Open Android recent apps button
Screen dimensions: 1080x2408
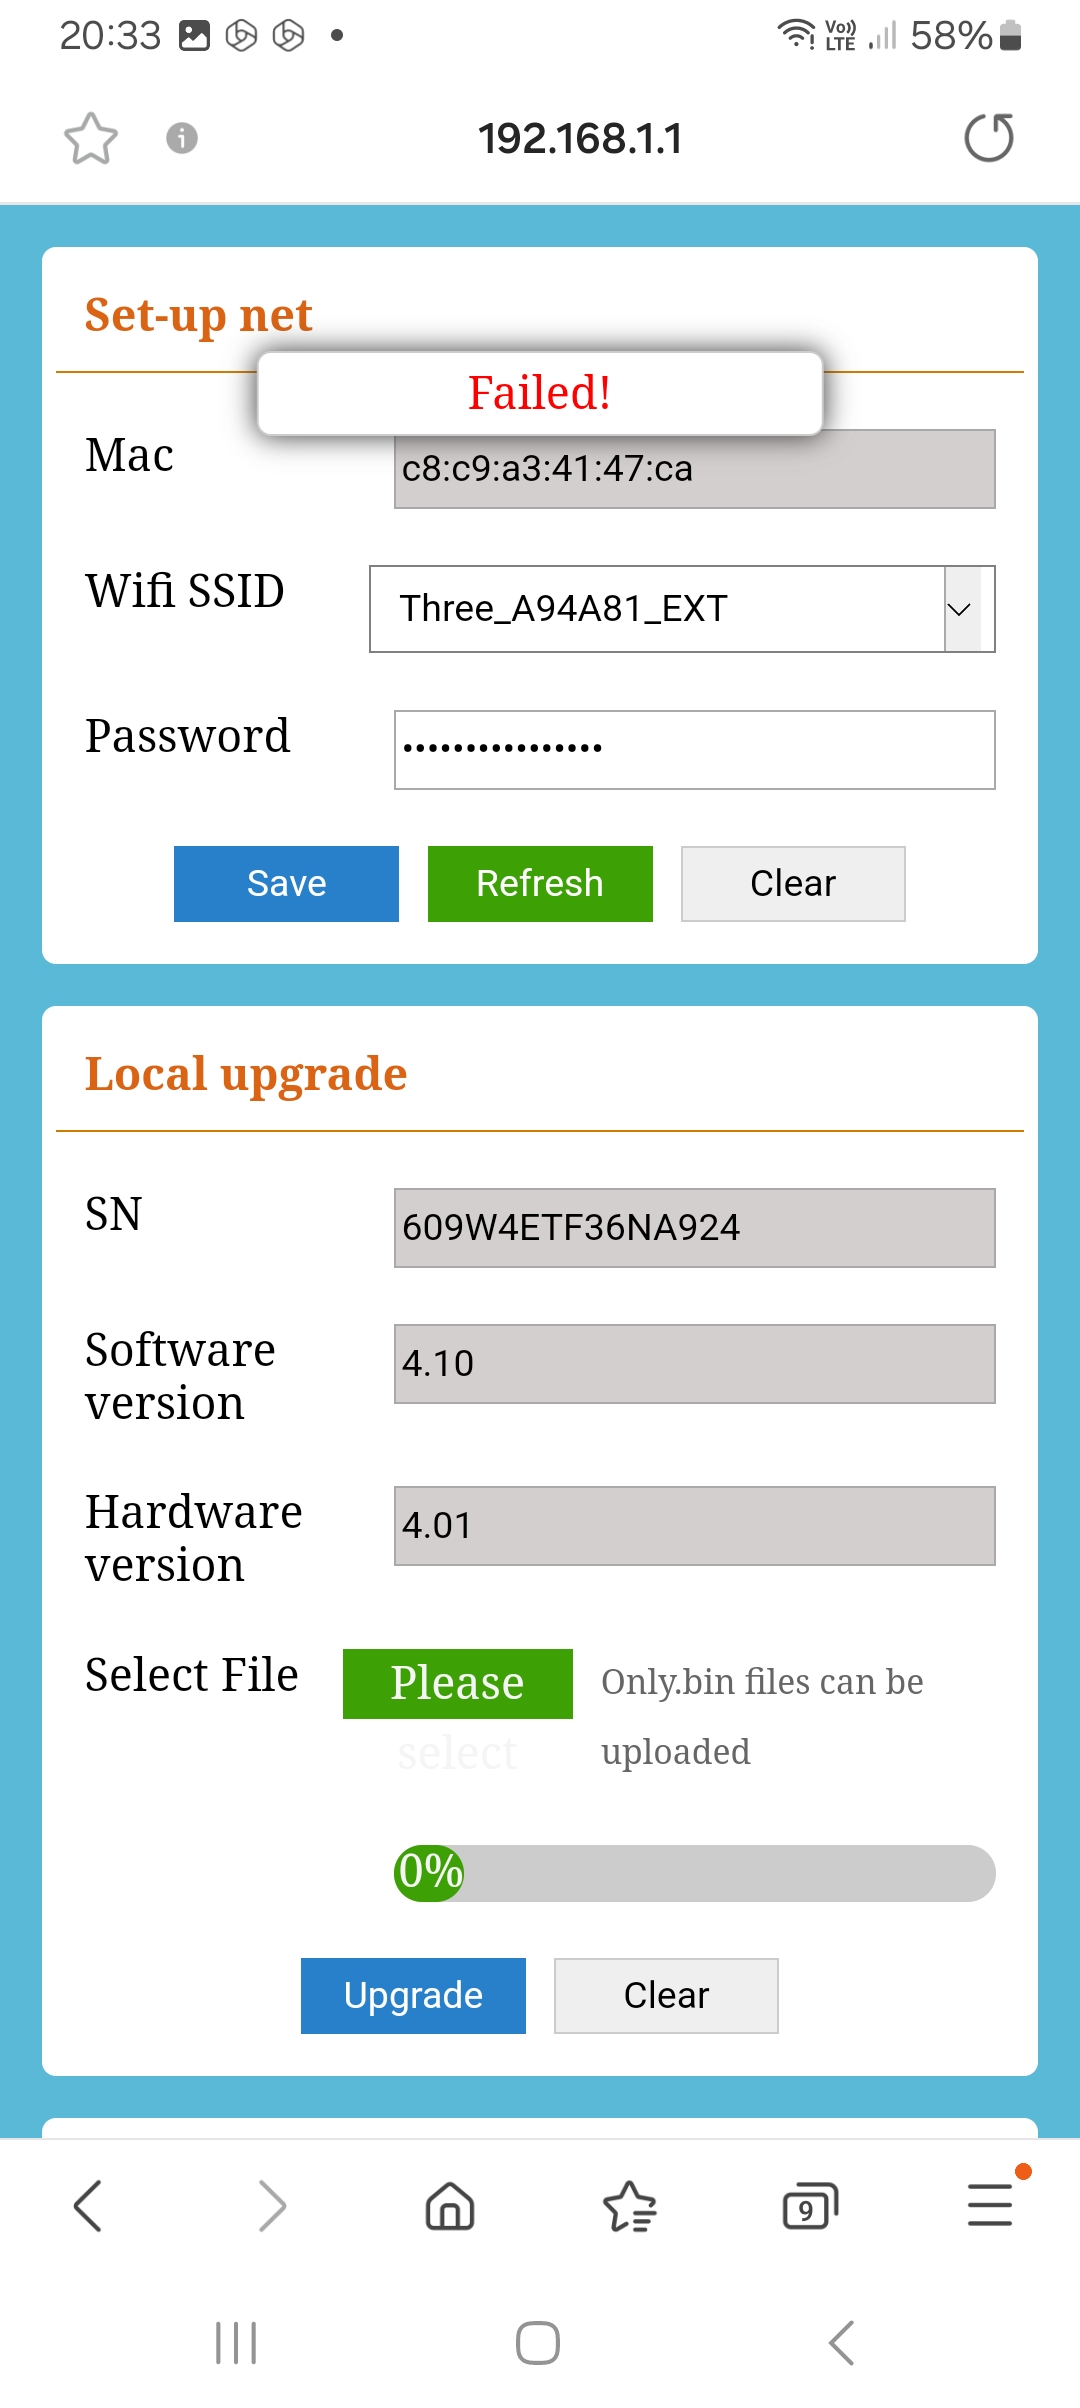click(x=236, y=2343)
